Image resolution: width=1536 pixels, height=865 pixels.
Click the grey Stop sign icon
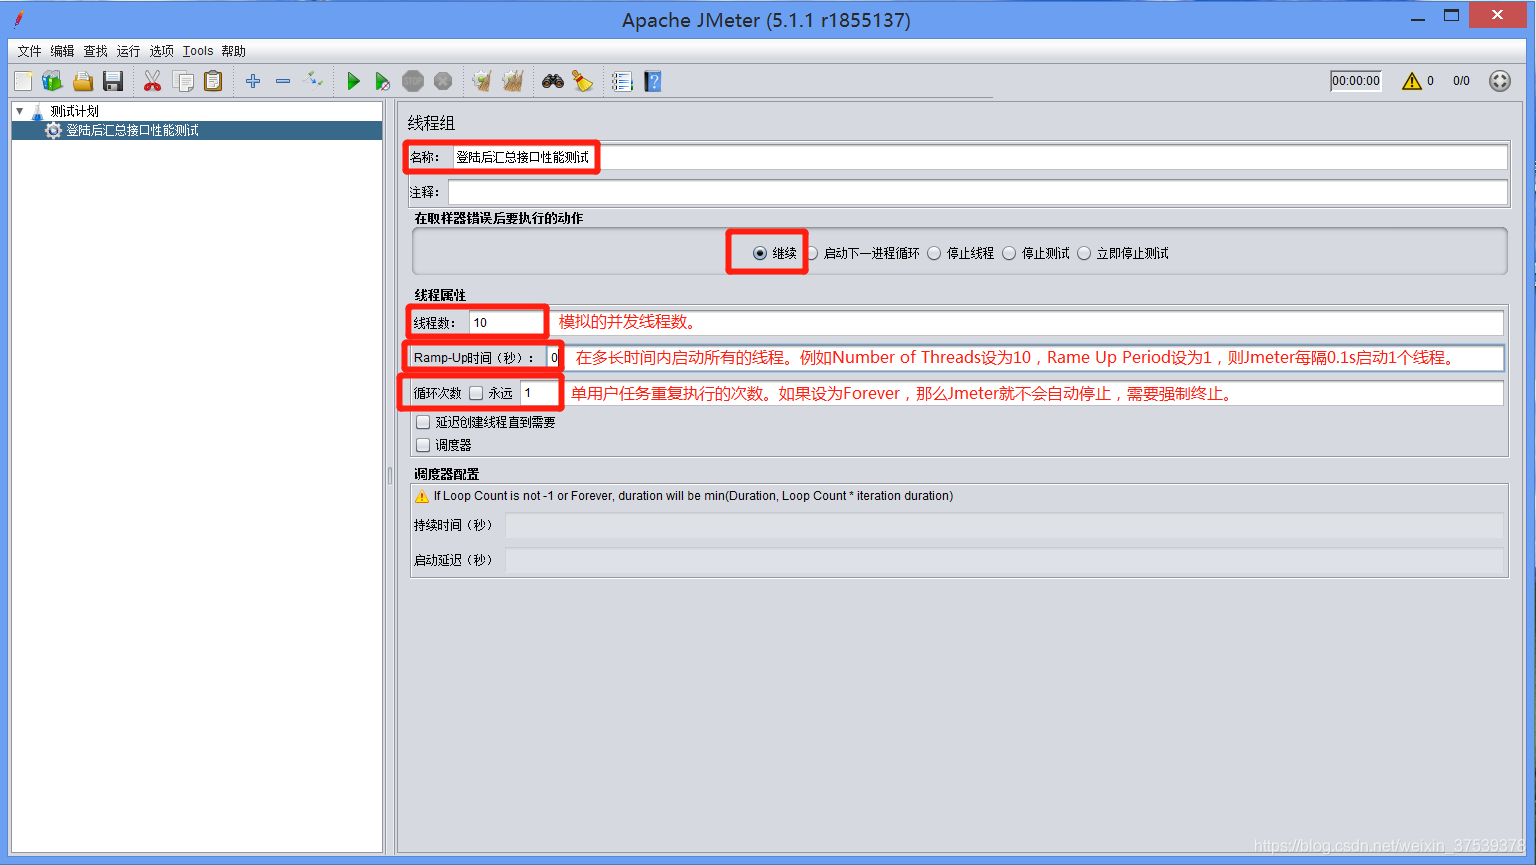[413, 81]
